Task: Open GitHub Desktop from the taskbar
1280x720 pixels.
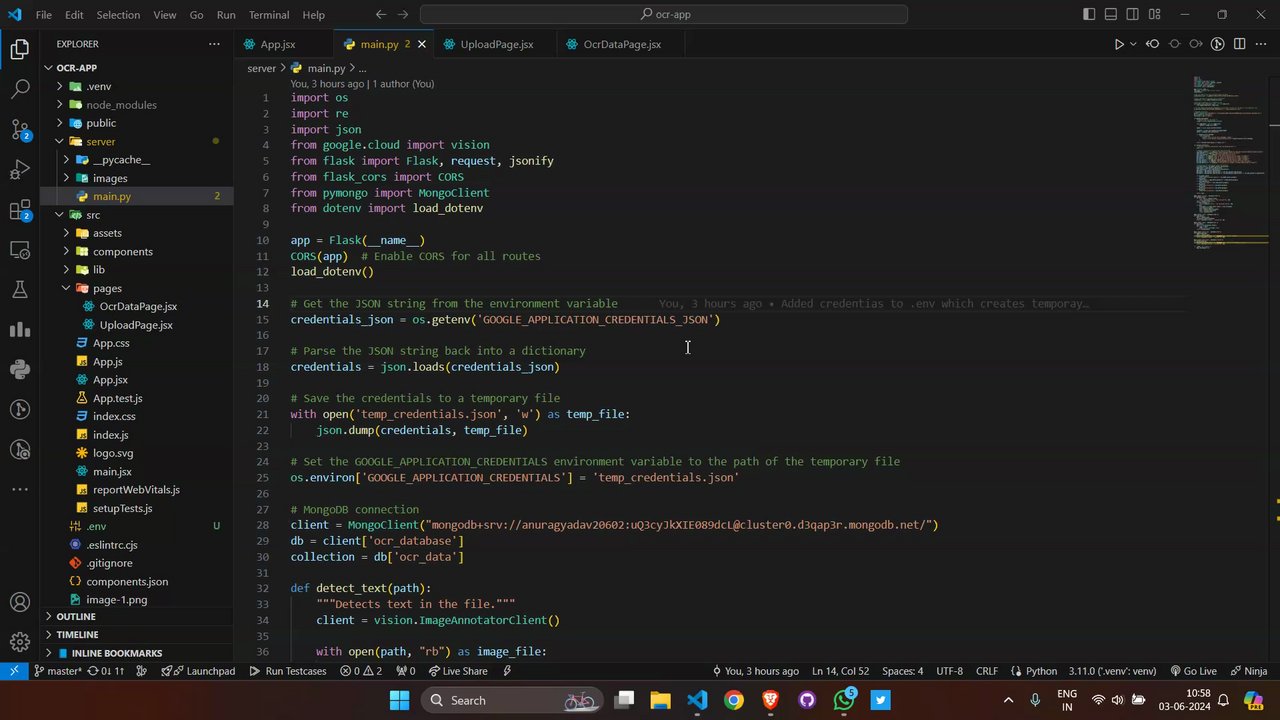Action: coord(807,700)
